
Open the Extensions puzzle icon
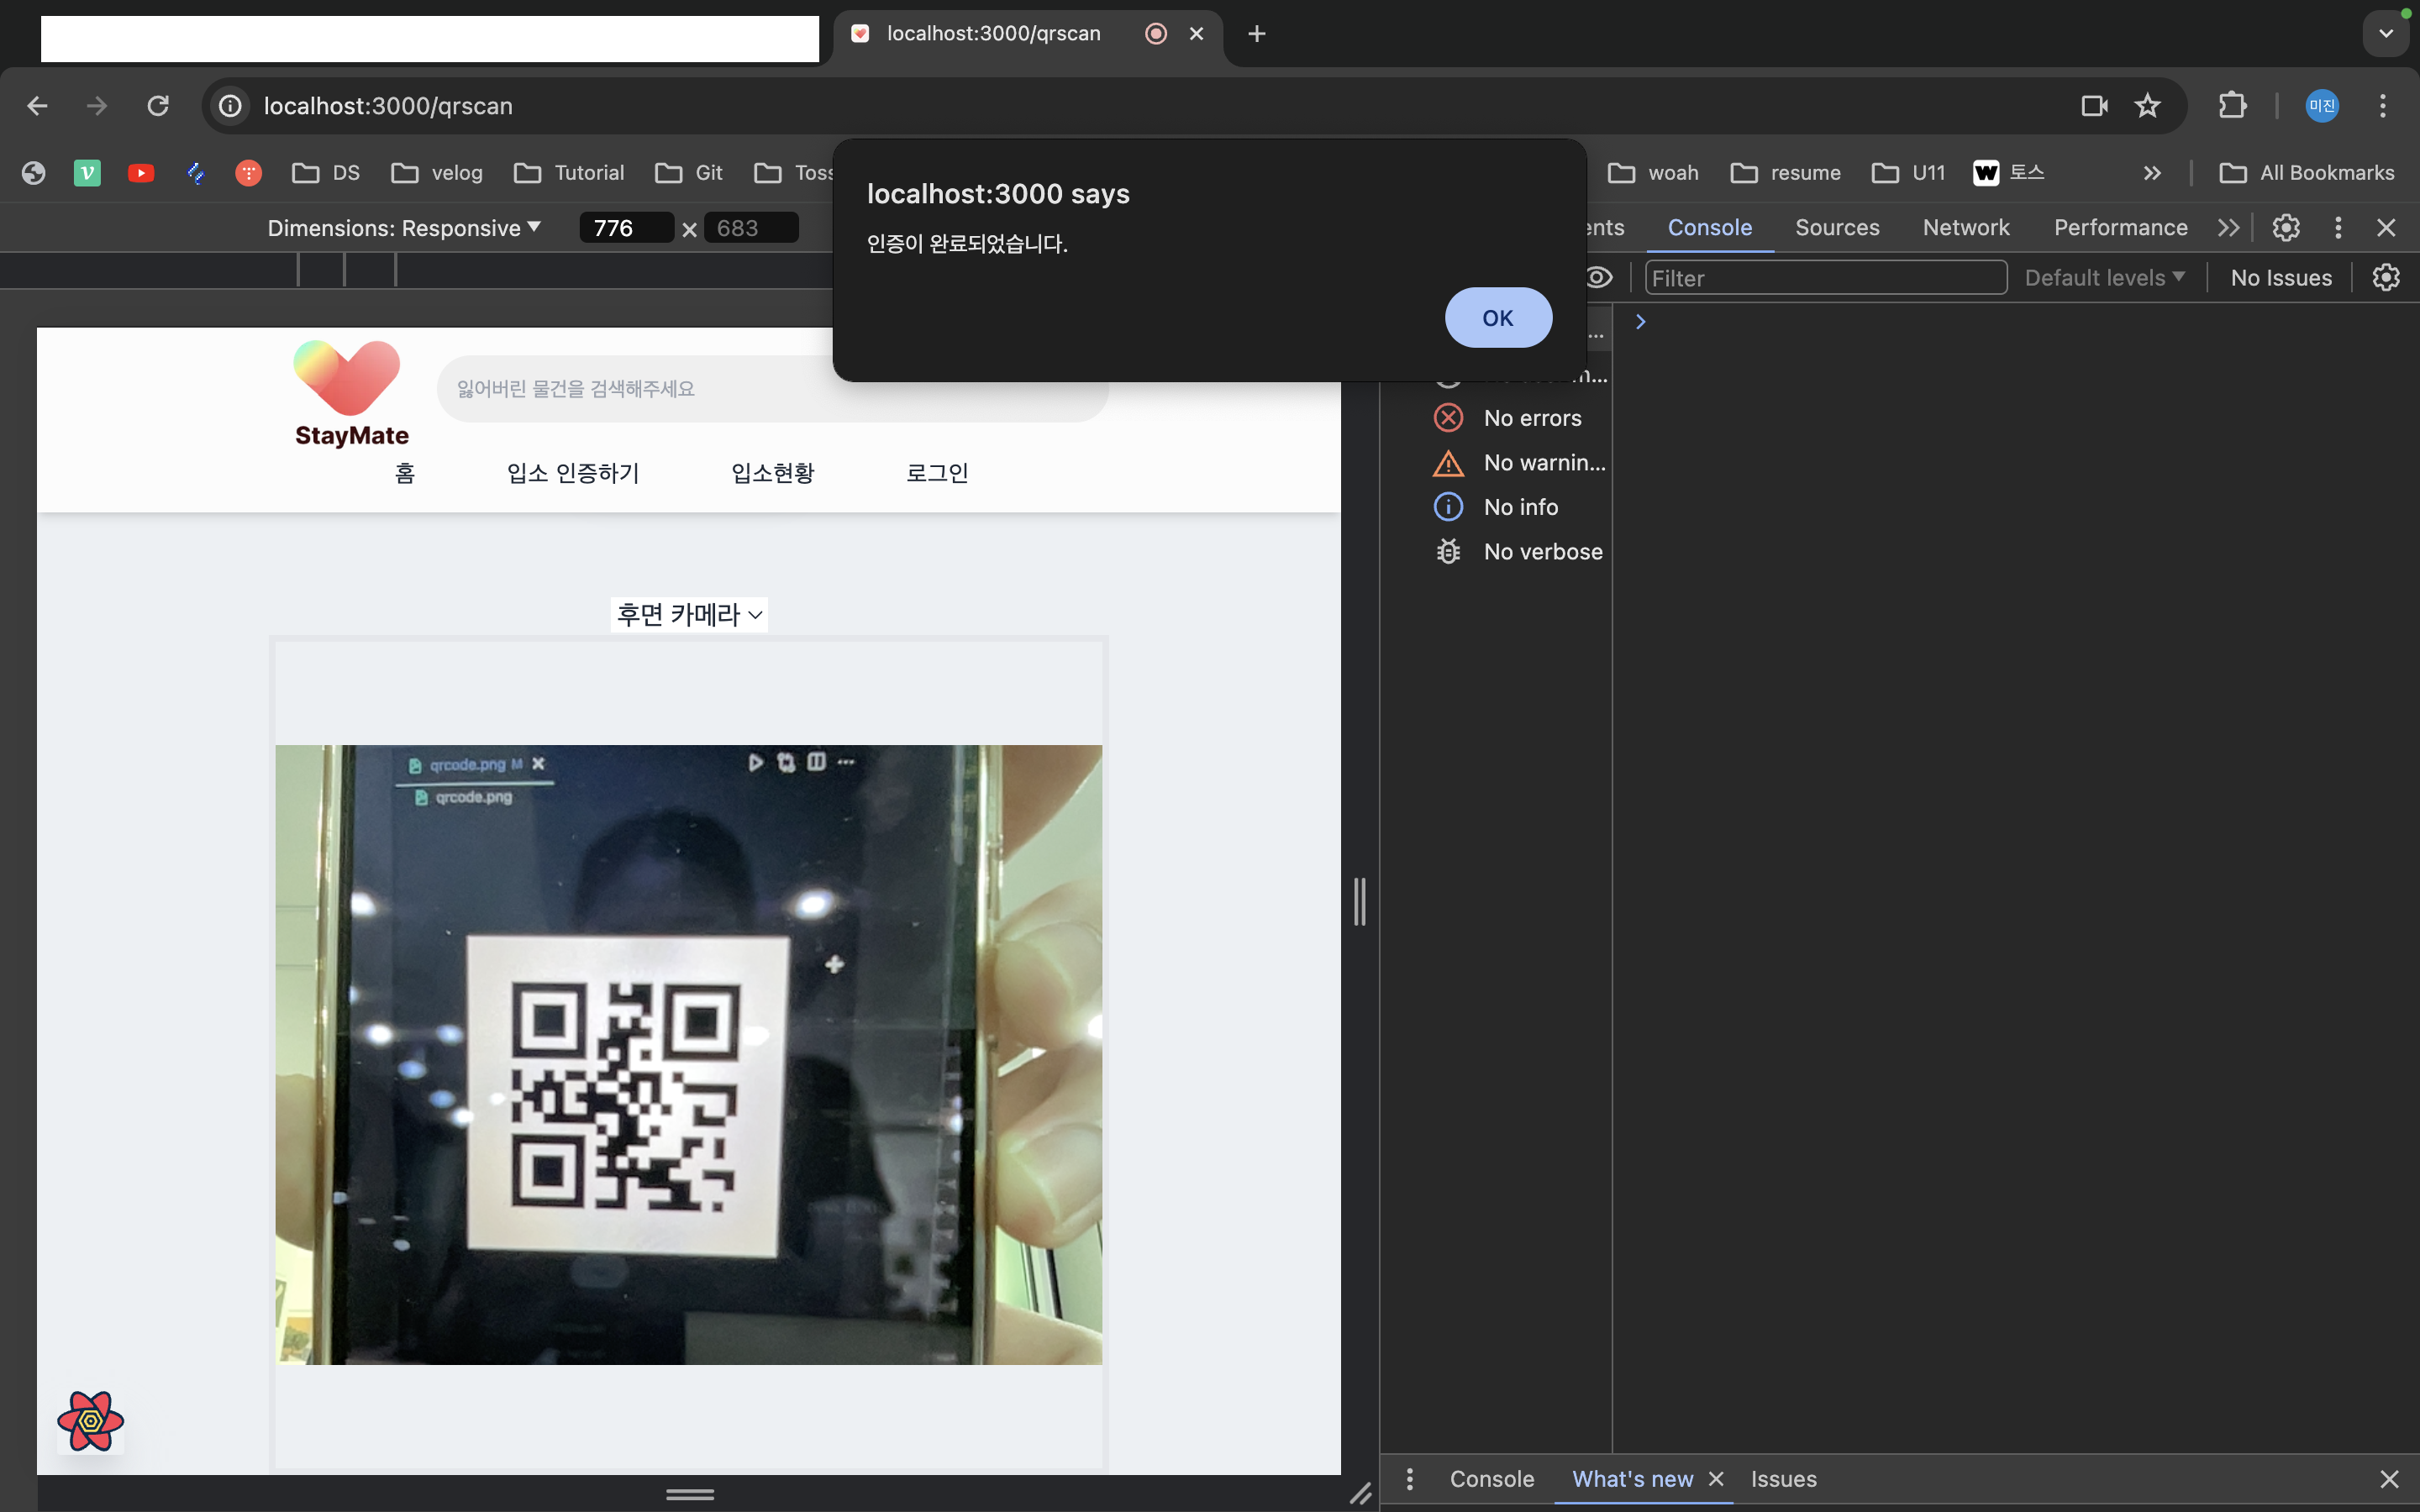(2232, 106)
